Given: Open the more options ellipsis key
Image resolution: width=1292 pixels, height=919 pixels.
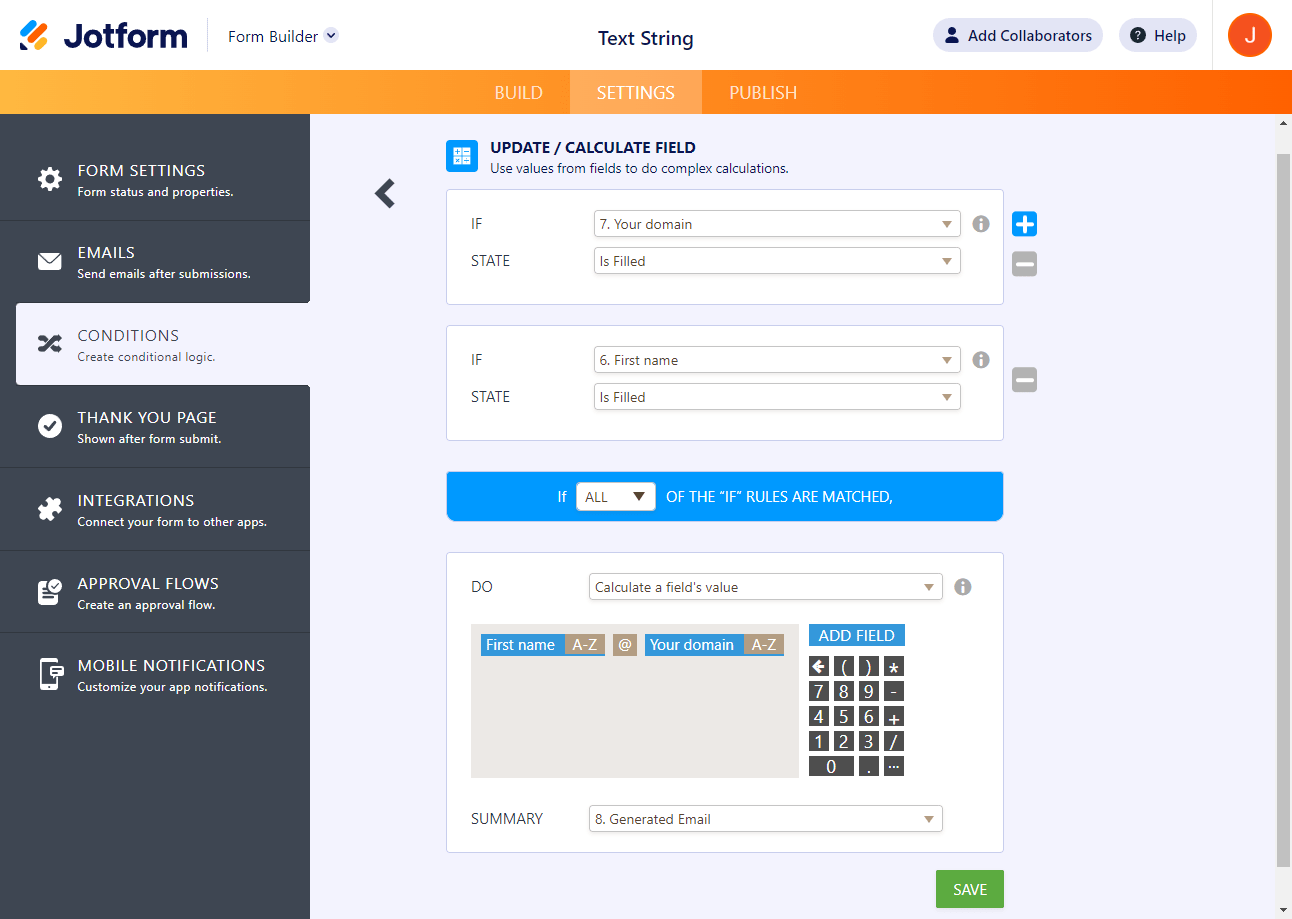Looking at the screenshot, I should click(894, 767).
